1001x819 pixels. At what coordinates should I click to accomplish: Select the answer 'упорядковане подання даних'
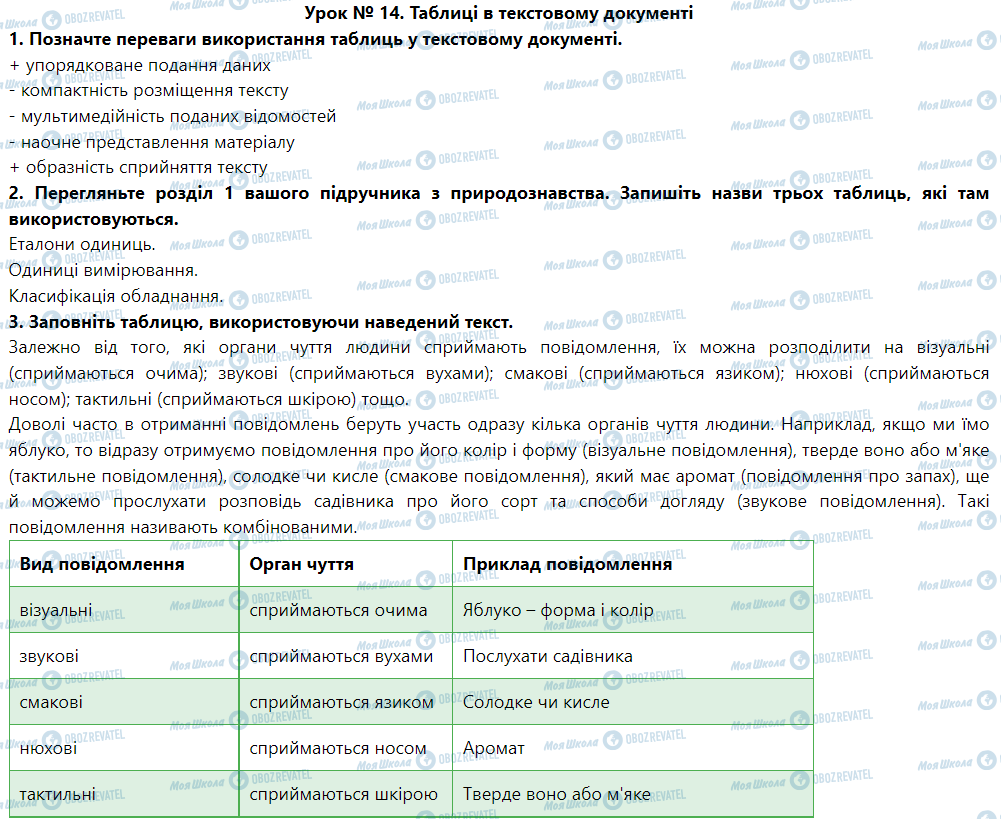tap(147, 65)
